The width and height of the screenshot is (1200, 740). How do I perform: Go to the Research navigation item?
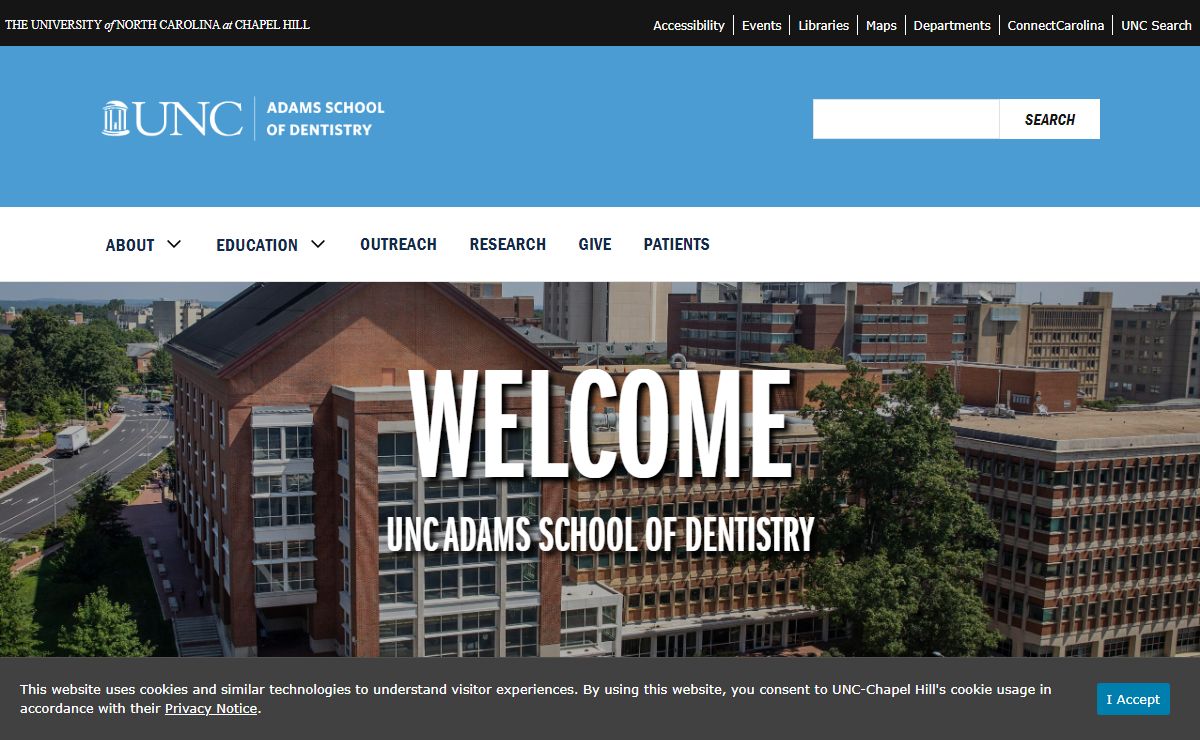point(507,244)
